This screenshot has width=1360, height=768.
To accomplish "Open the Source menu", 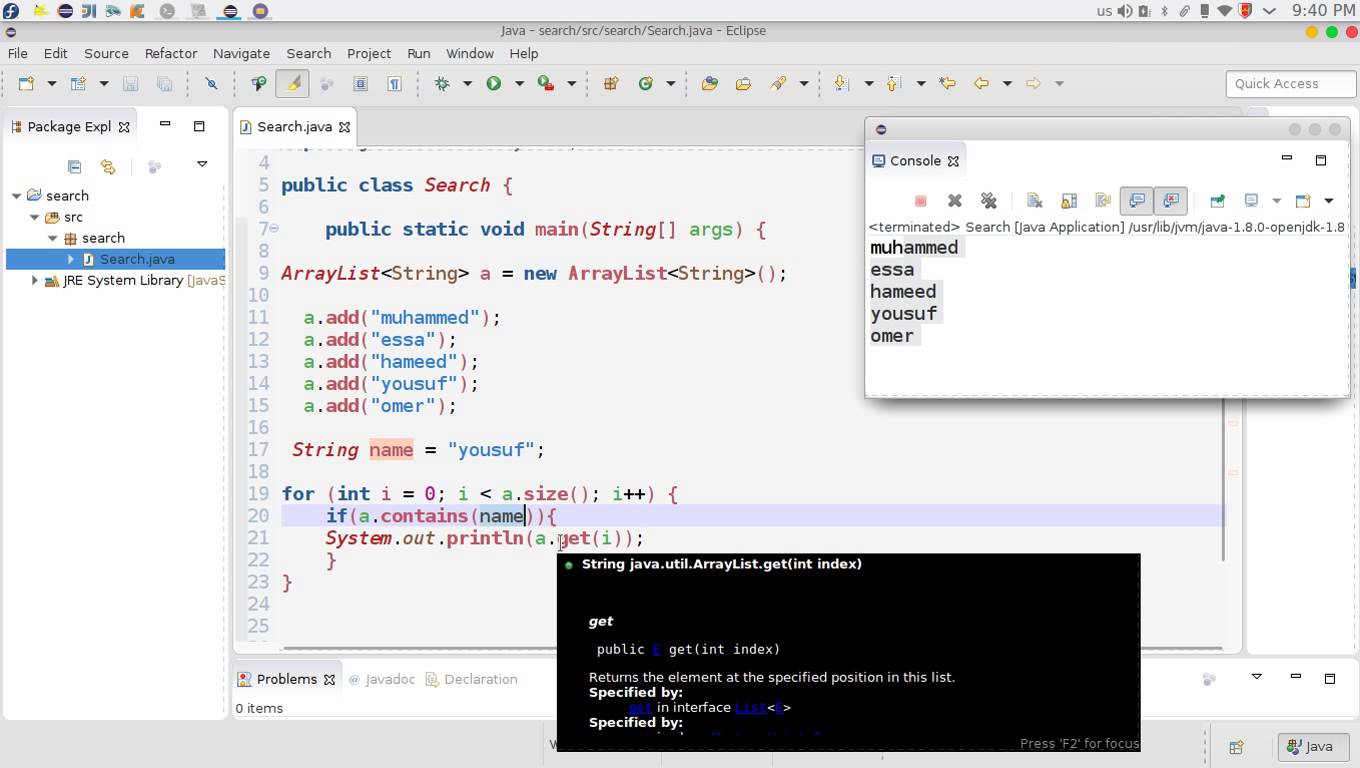I will tap(106, 53).
